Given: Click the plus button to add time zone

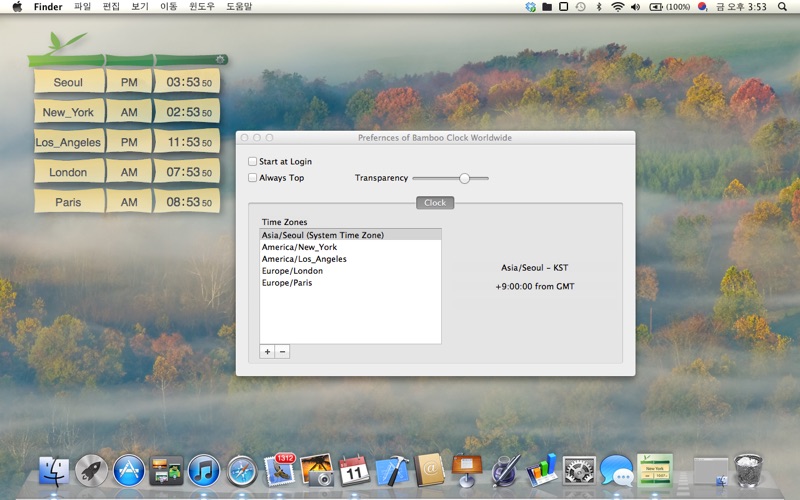Looking at the screenshot, I should (267, 352).
